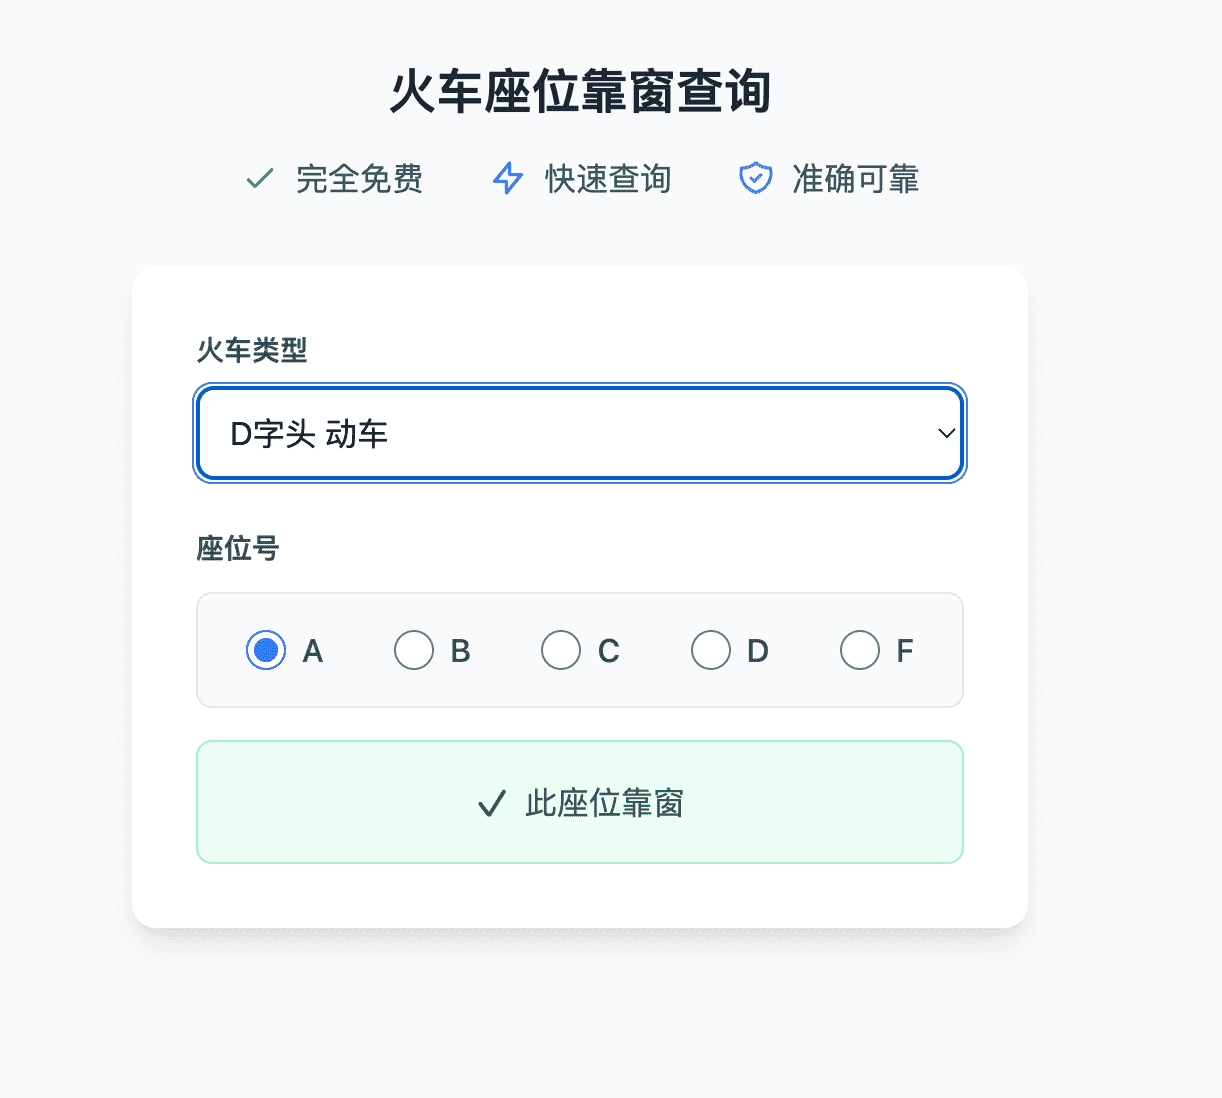Select seat radio button A
The height and width of the screenshot is (1098, 1222).
point(266,650)
